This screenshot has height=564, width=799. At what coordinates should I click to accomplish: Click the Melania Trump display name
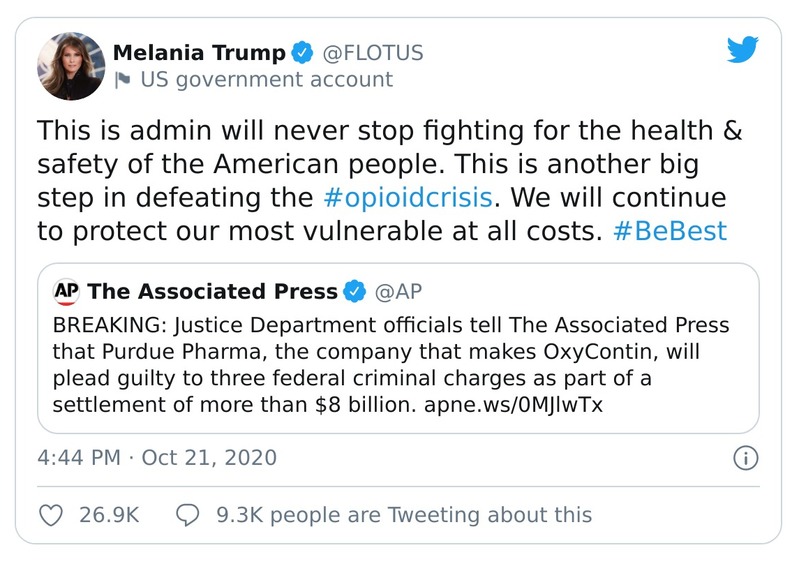198,53
